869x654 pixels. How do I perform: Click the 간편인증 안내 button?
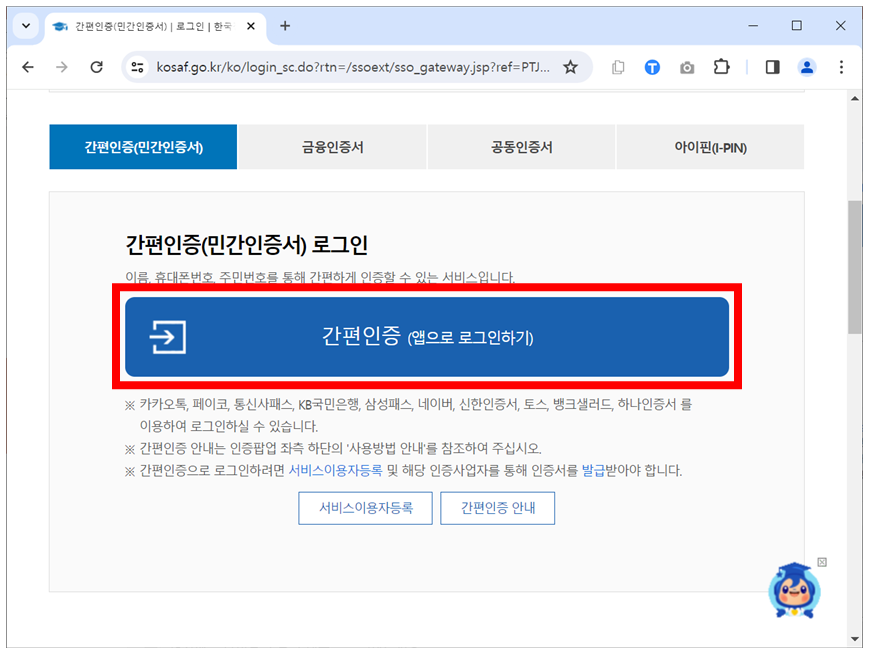tap(498, 508)
